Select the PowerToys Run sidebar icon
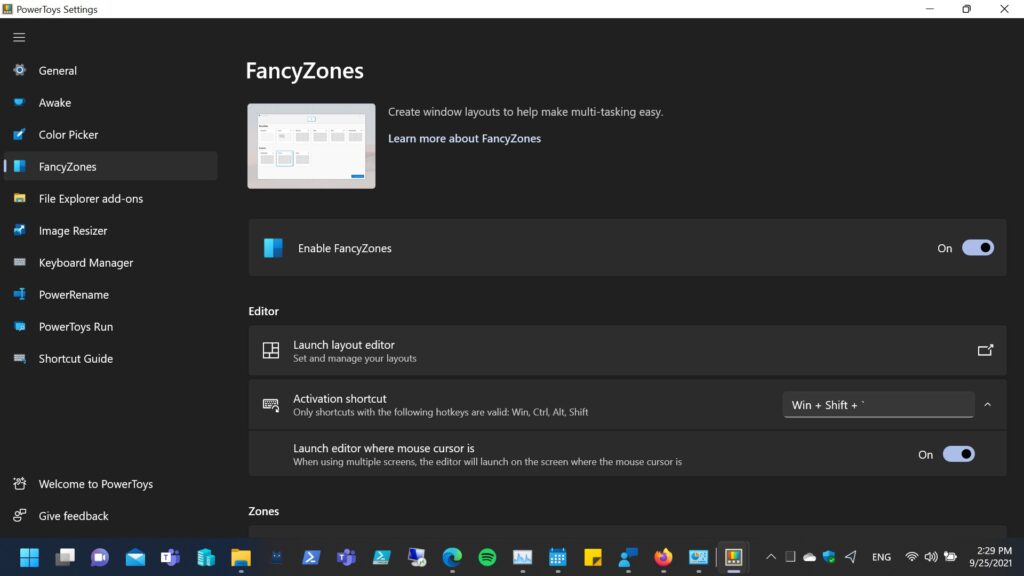The image size is (1024, 576). click(x=19, y=327)
